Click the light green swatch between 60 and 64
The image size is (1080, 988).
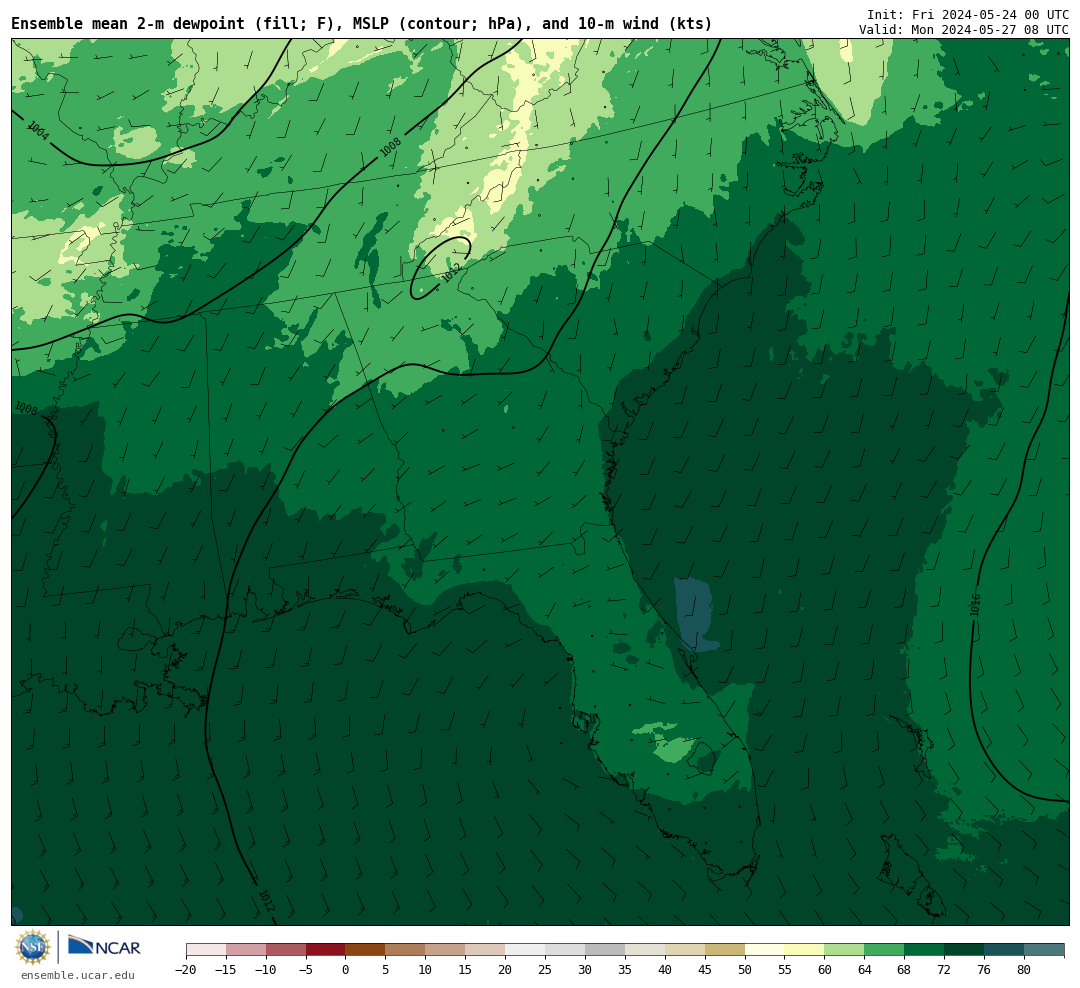[845, 950]
